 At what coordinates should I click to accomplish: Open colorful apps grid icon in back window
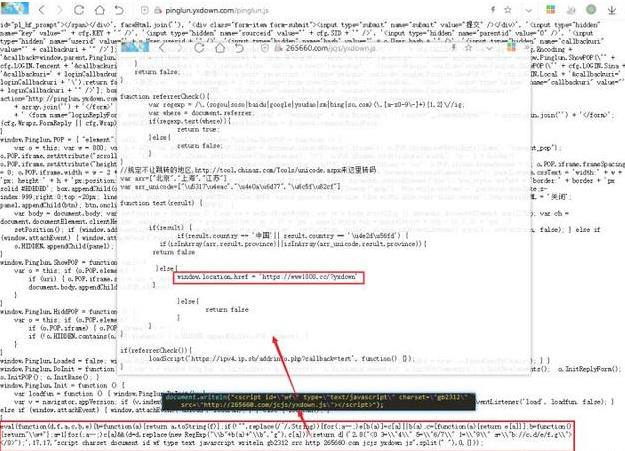[x=550, y=10]
